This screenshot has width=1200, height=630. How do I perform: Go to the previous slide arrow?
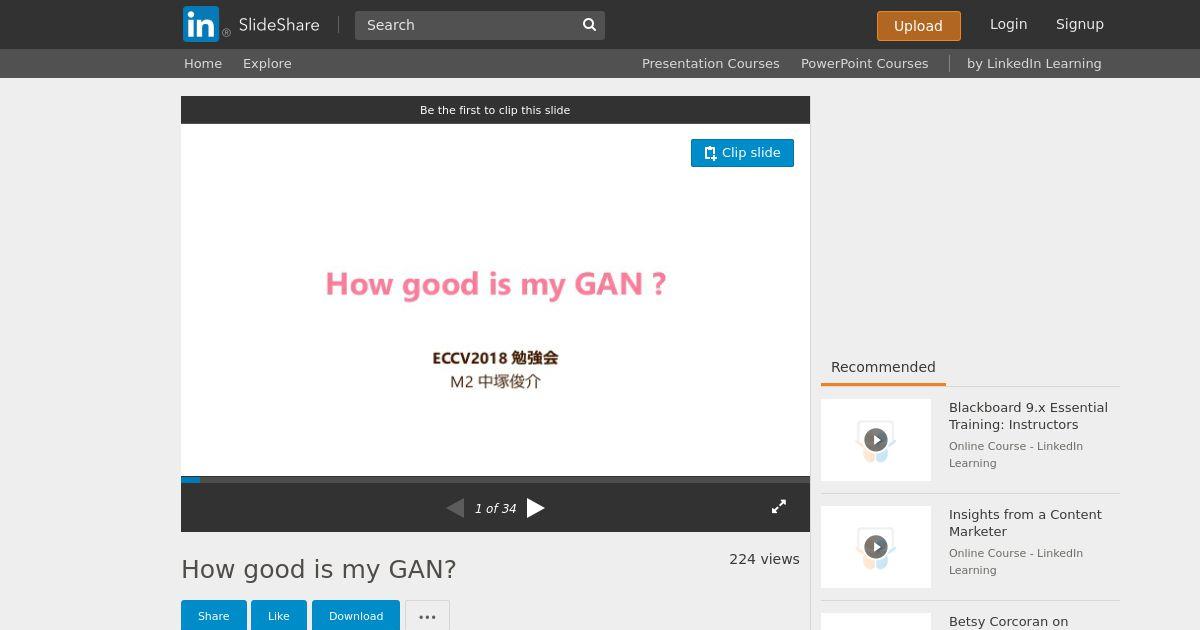[x=455, y=508]
